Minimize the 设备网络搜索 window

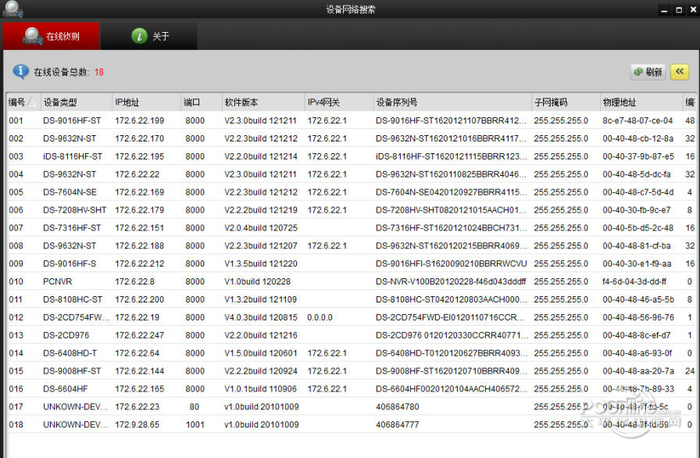[664, 9]
